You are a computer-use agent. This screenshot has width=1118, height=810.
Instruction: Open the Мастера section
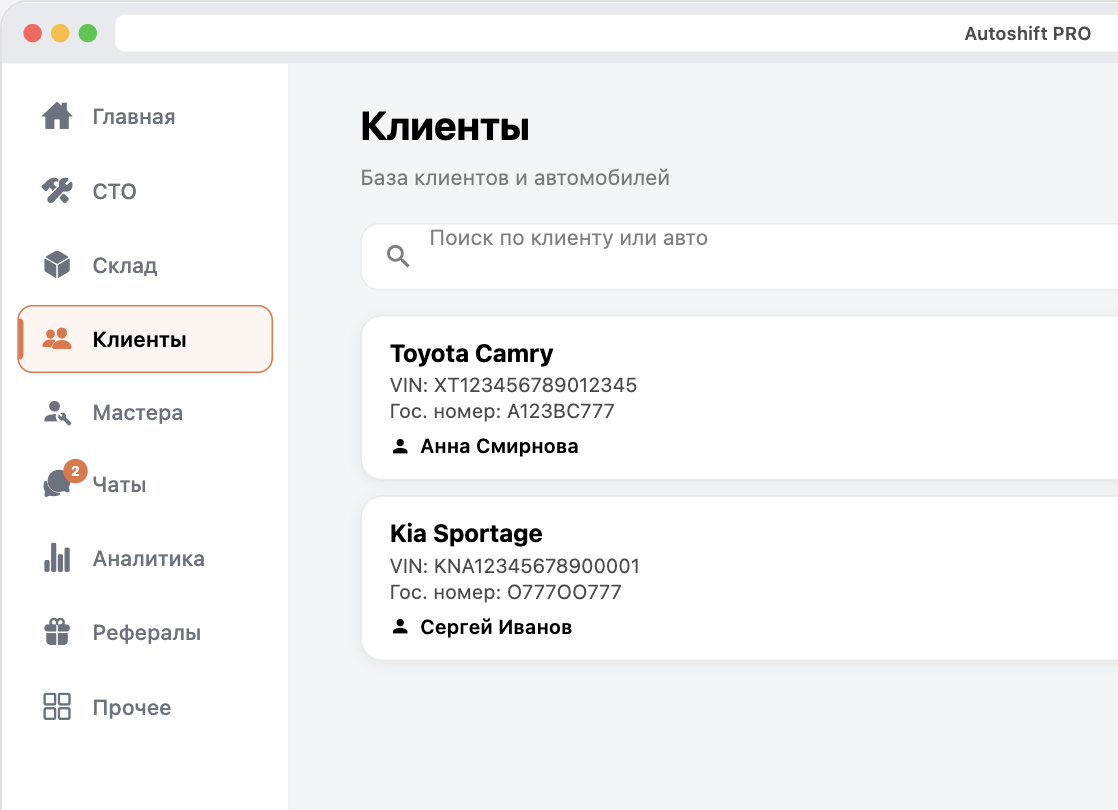[145, 412]
